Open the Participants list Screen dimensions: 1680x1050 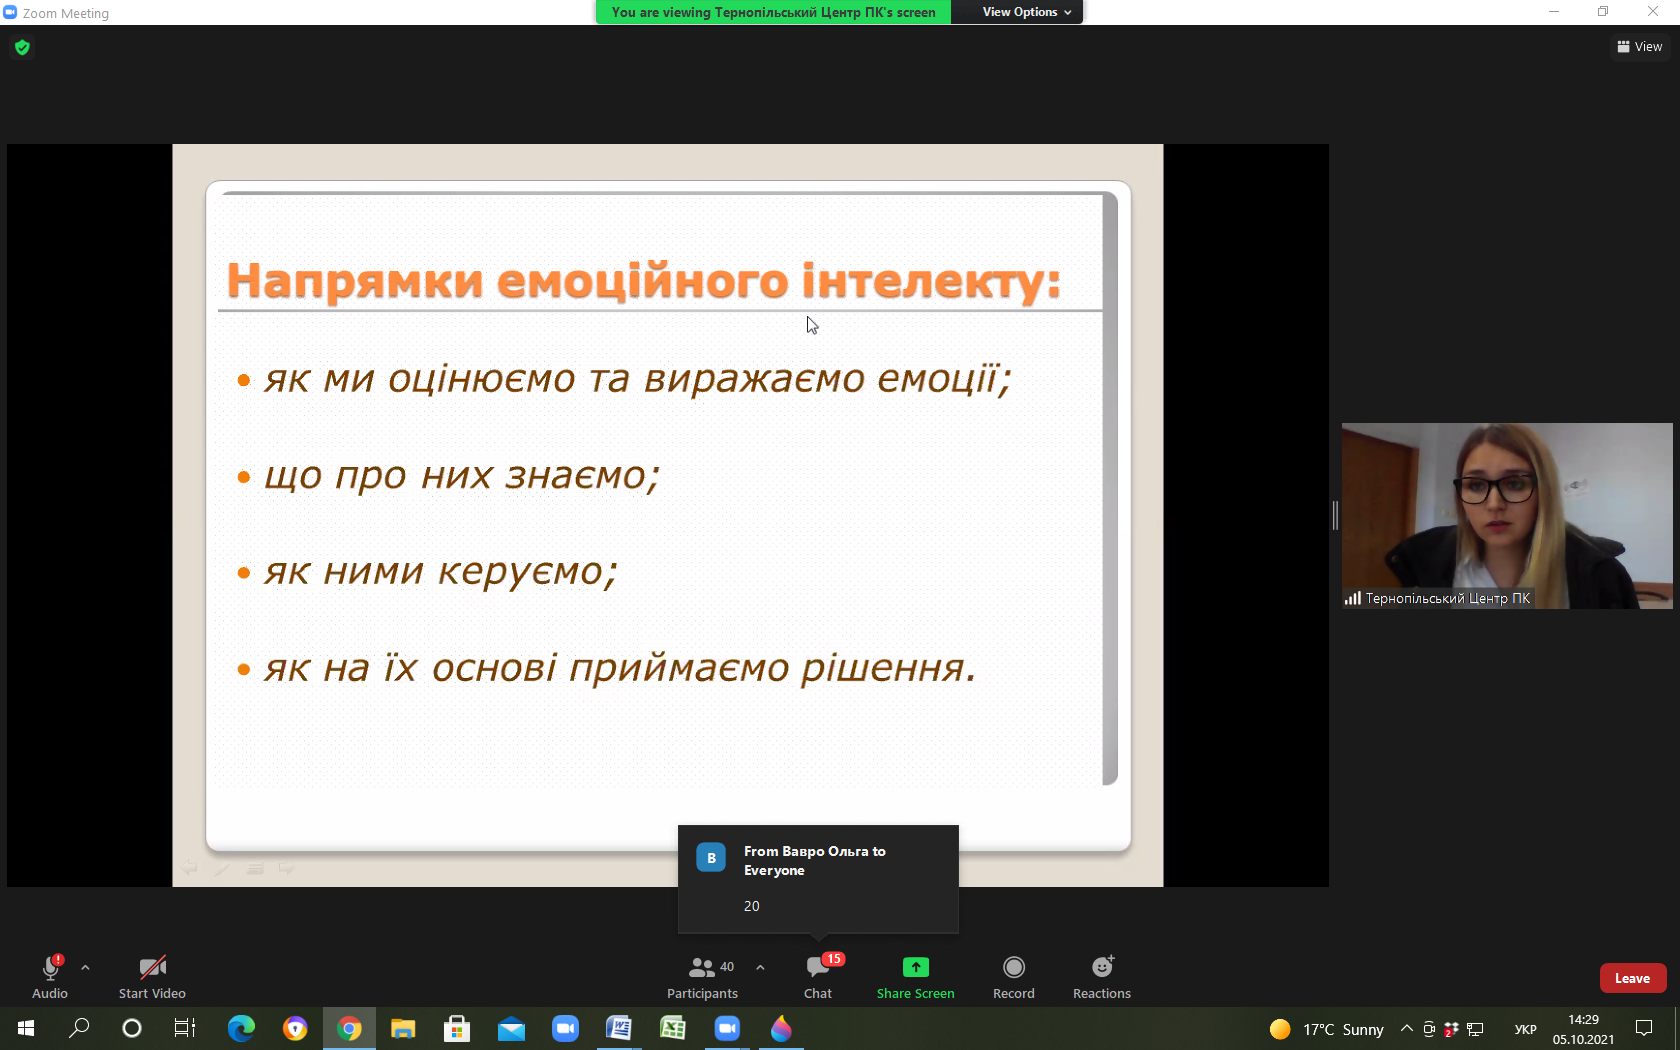pos(702,976)
